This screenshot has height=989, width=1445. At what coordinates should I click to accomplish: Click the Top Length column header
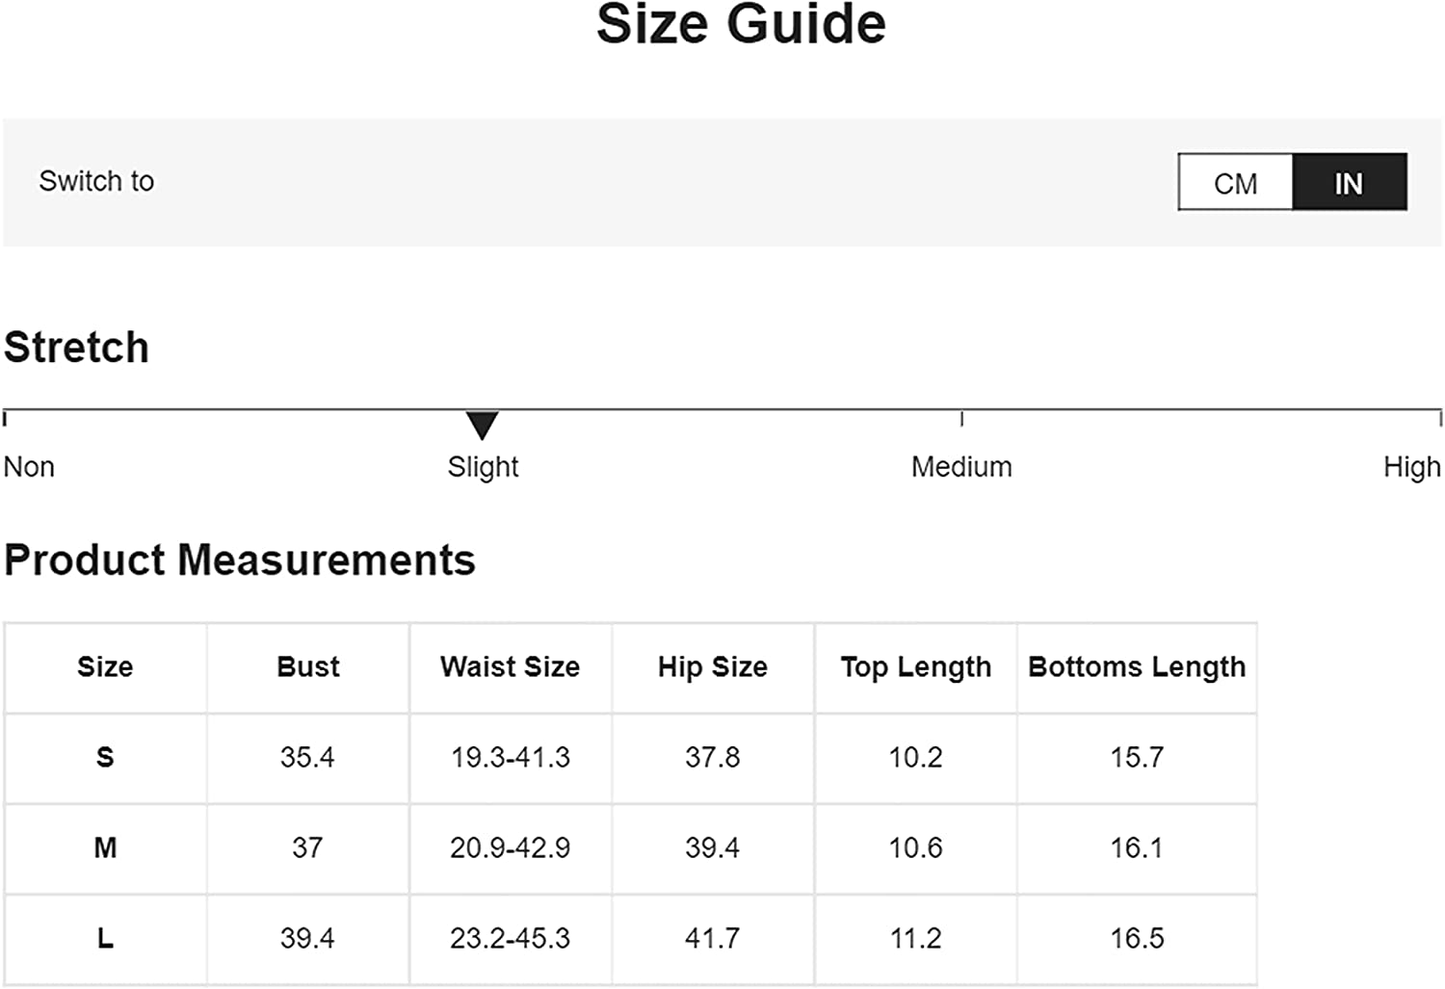916,667
